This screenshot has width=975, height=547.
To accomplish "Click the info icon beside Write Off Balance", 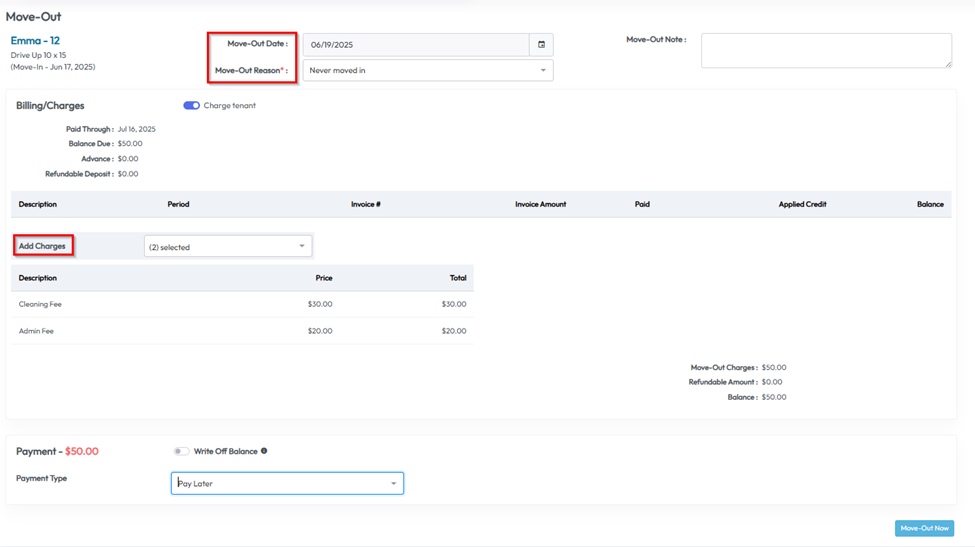I will 264,451.
